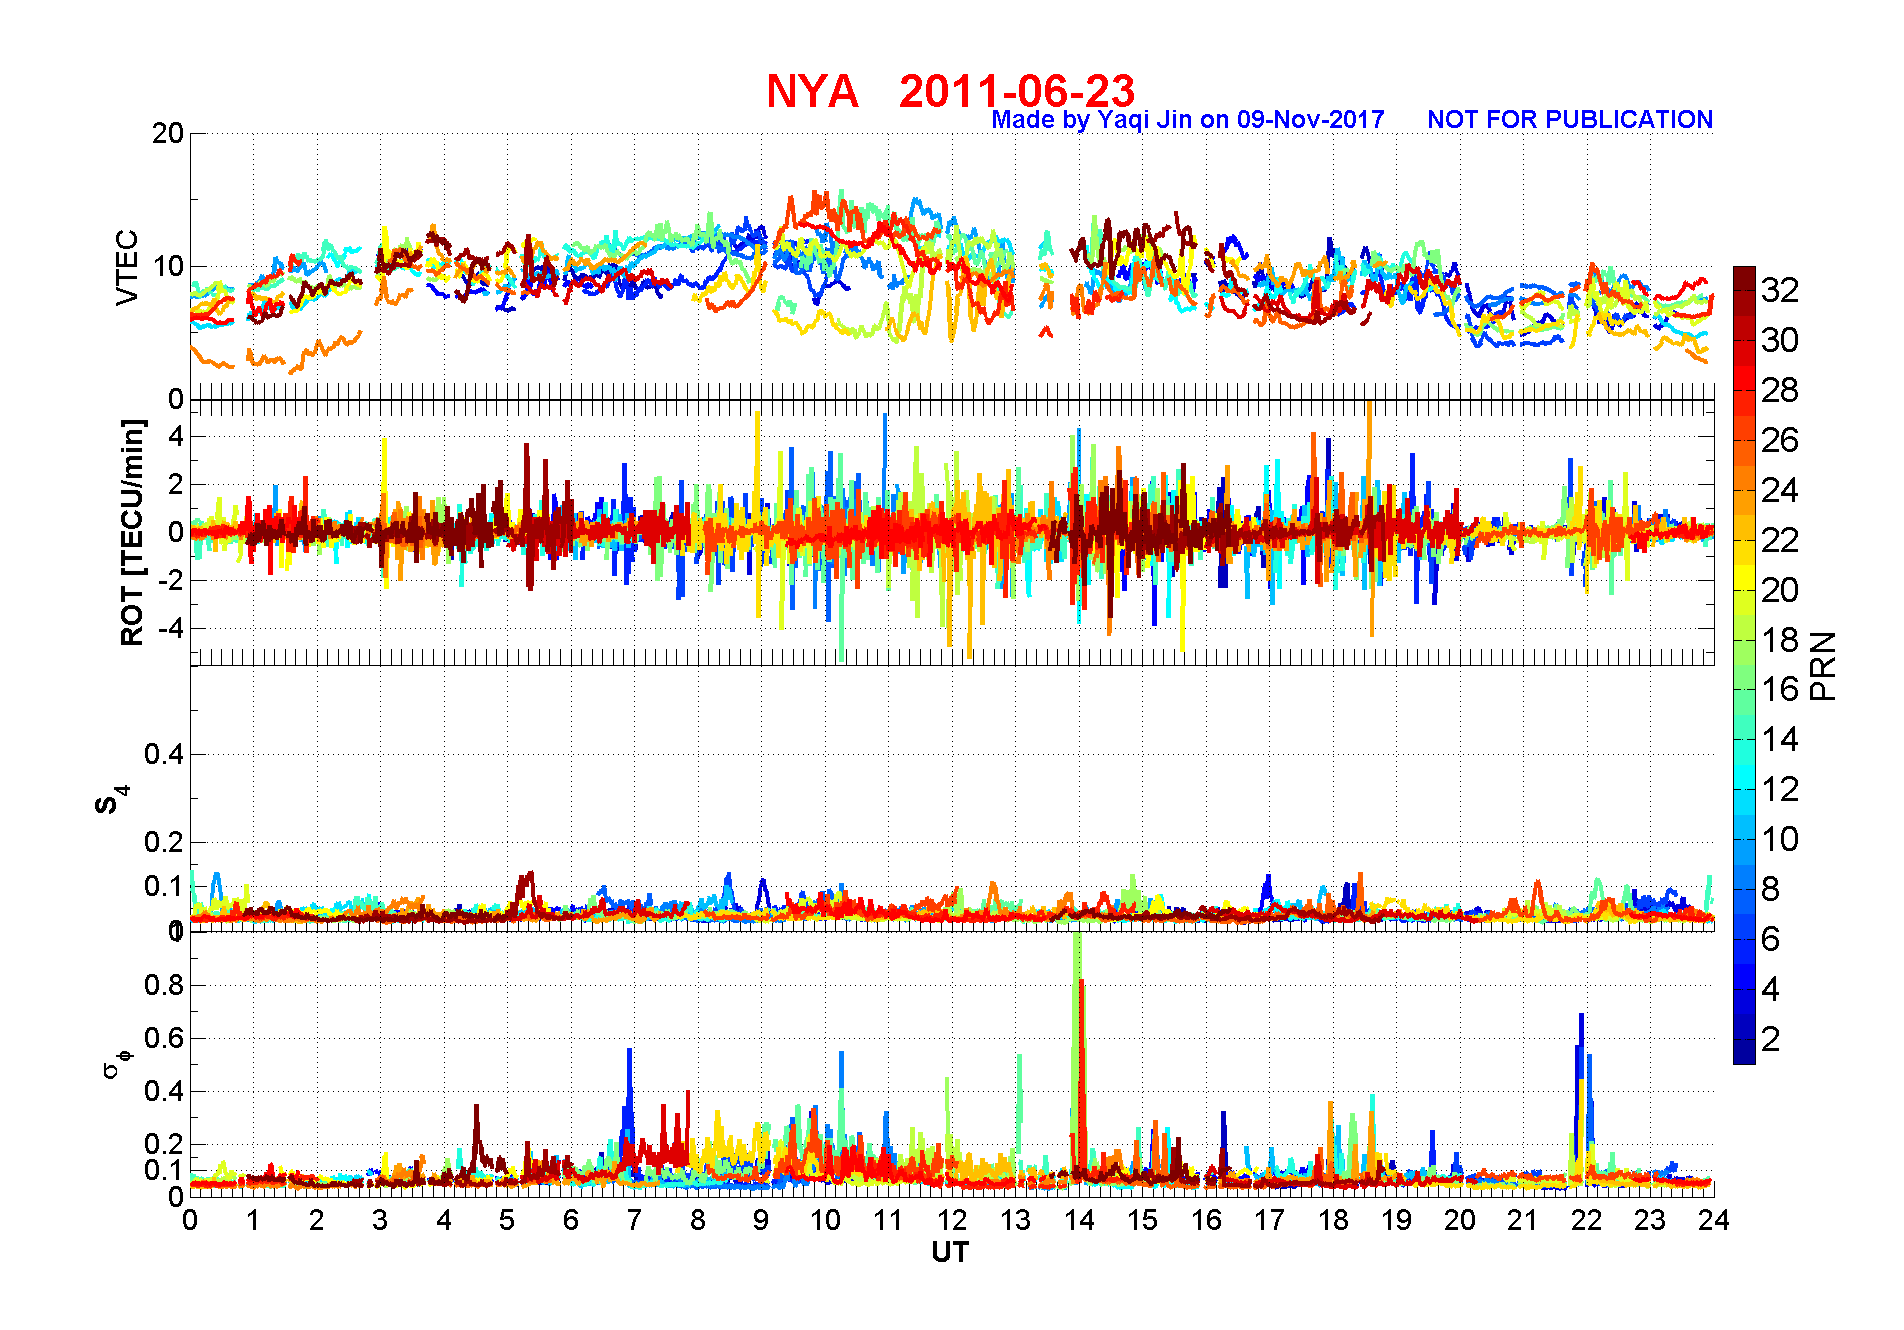
Task: Click x-axis tick label 0
Action: (x=190, y=1220)
